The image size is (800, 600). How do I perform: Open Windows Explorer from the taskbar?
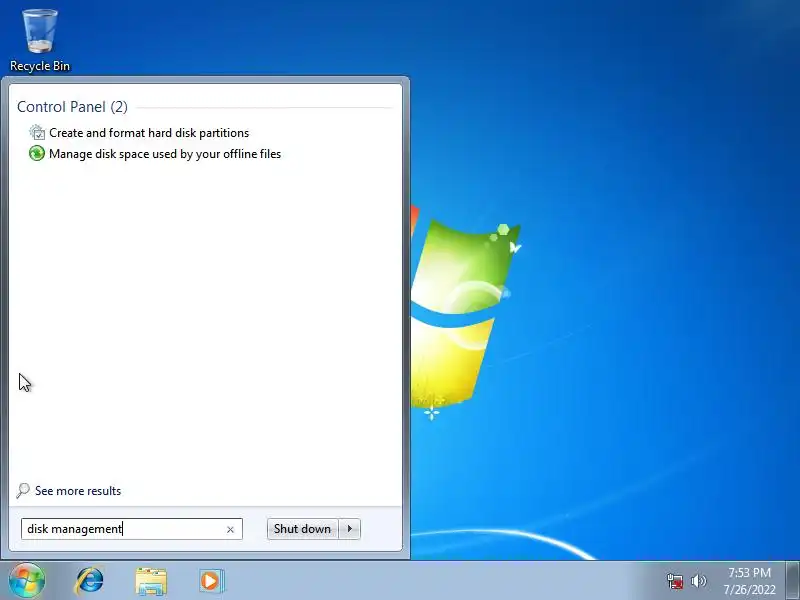tap(151, 581)
